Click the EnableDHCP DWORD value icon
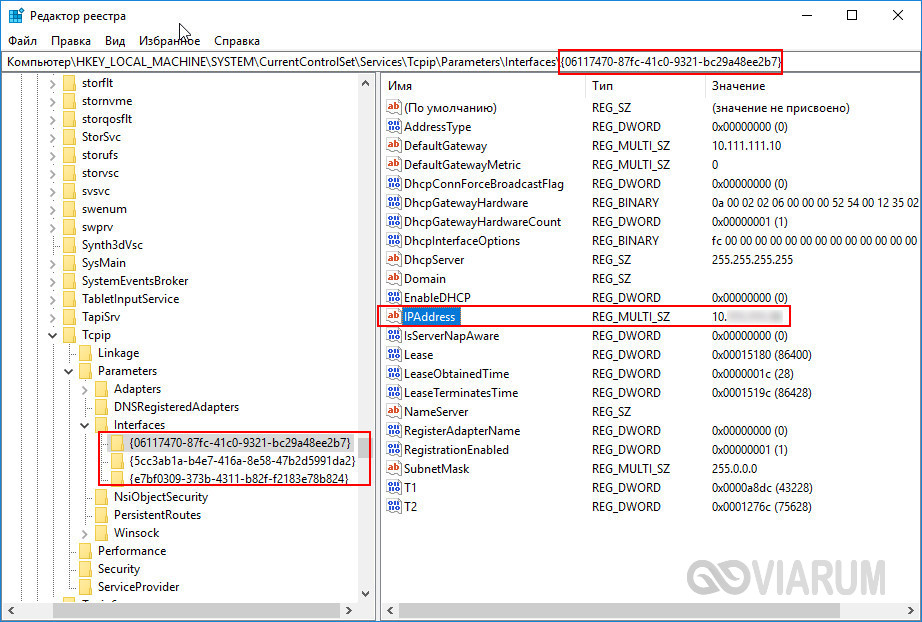Screen dimensions: 922x622 (393, 297)
